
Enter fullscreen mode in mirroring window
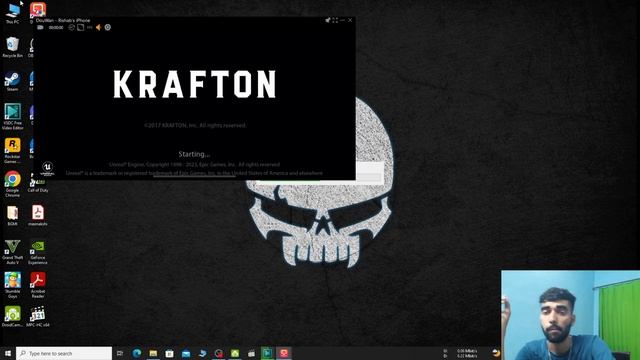[335, 20]
